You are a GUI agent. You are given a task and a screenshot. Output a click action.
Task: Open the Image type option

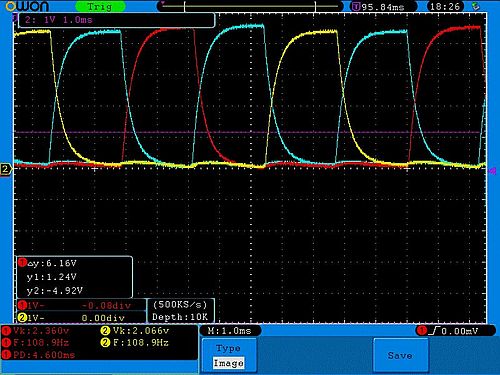(x=229, y=363)
